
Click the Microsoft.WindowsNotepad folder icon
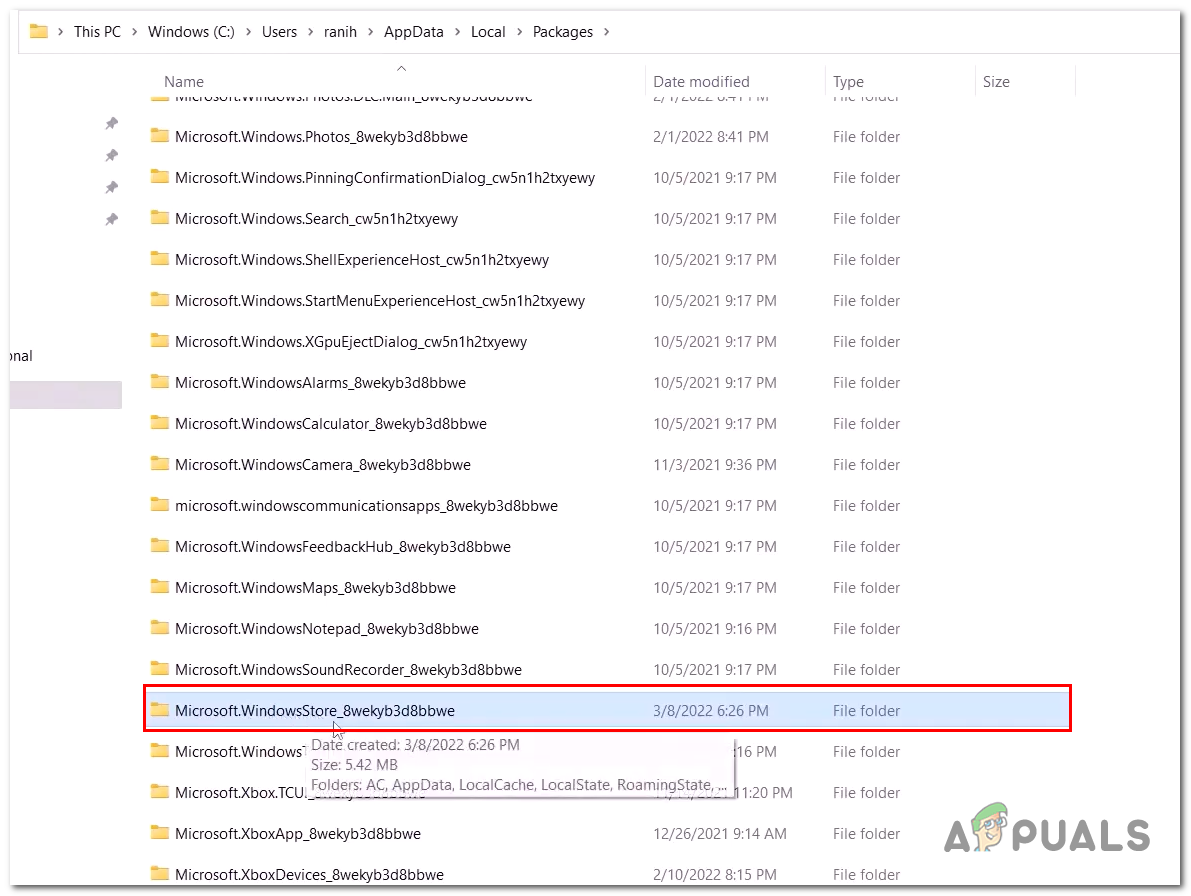[x=159, y=628]
